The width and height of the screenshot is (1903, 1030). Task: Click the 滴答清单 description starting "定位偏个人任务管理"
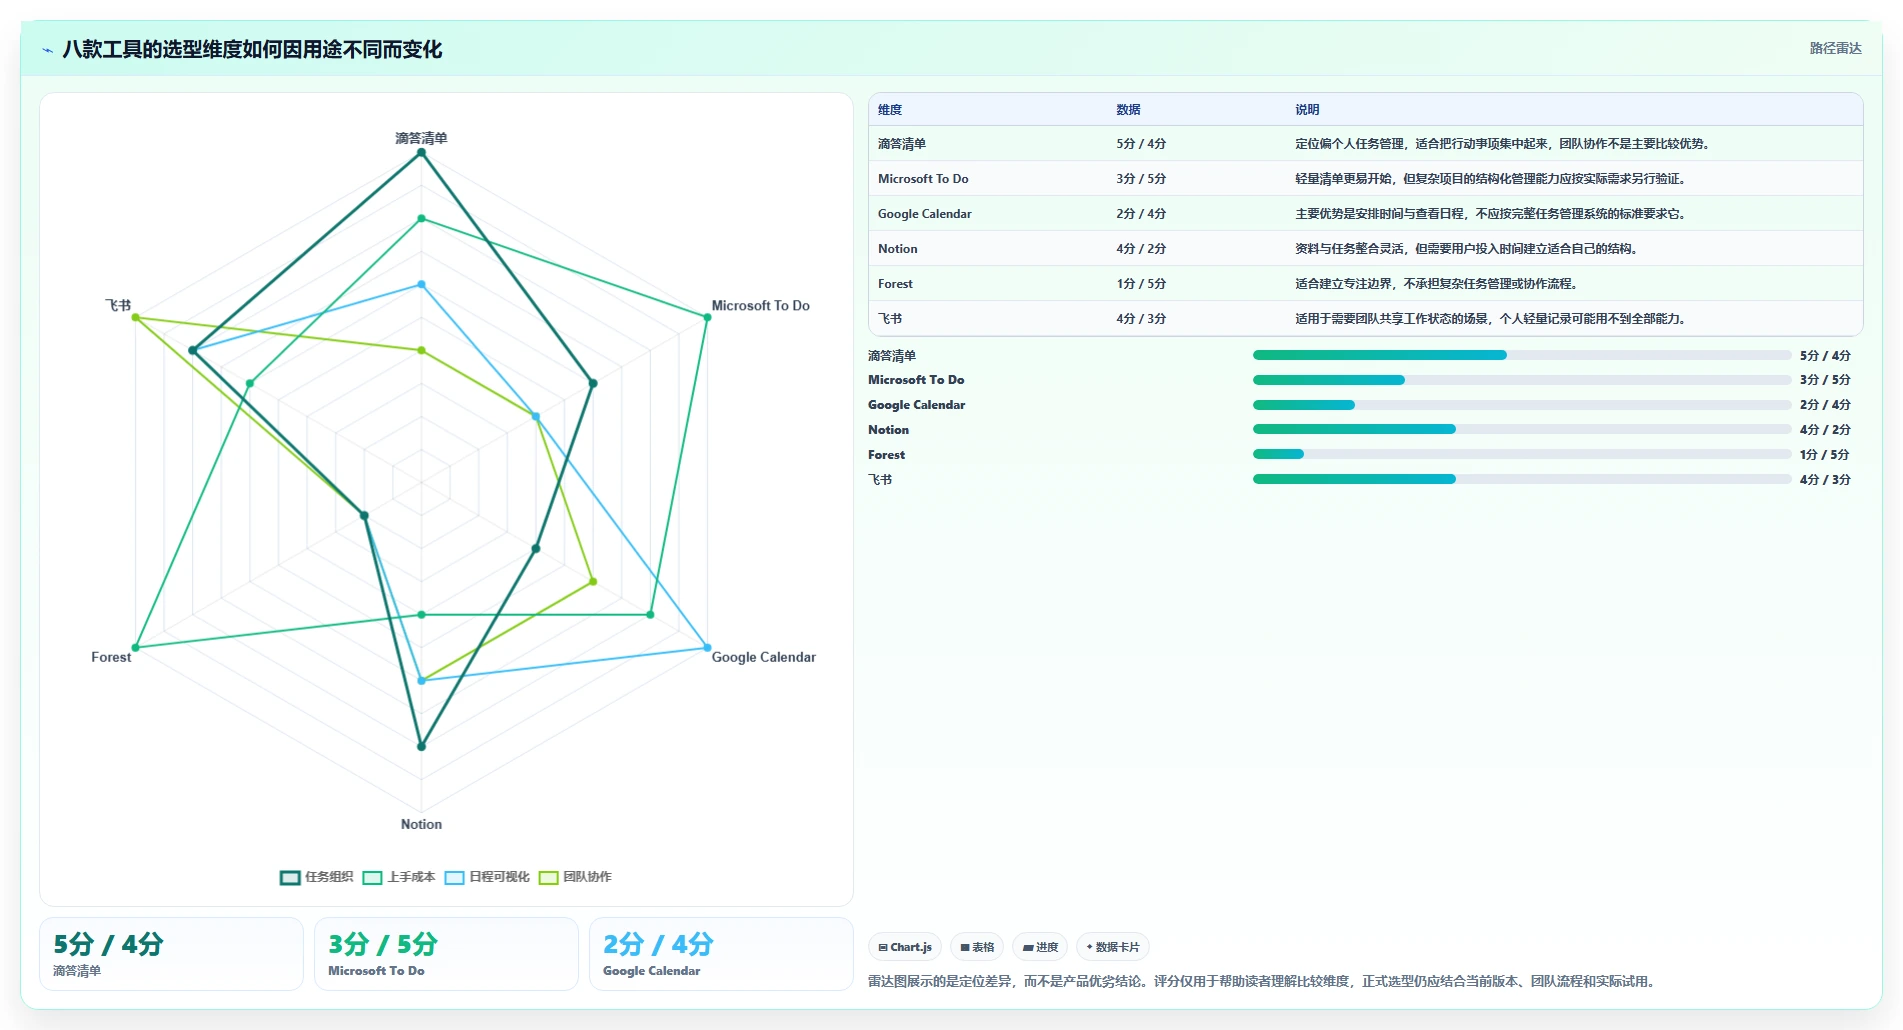tap(1504, 144)
